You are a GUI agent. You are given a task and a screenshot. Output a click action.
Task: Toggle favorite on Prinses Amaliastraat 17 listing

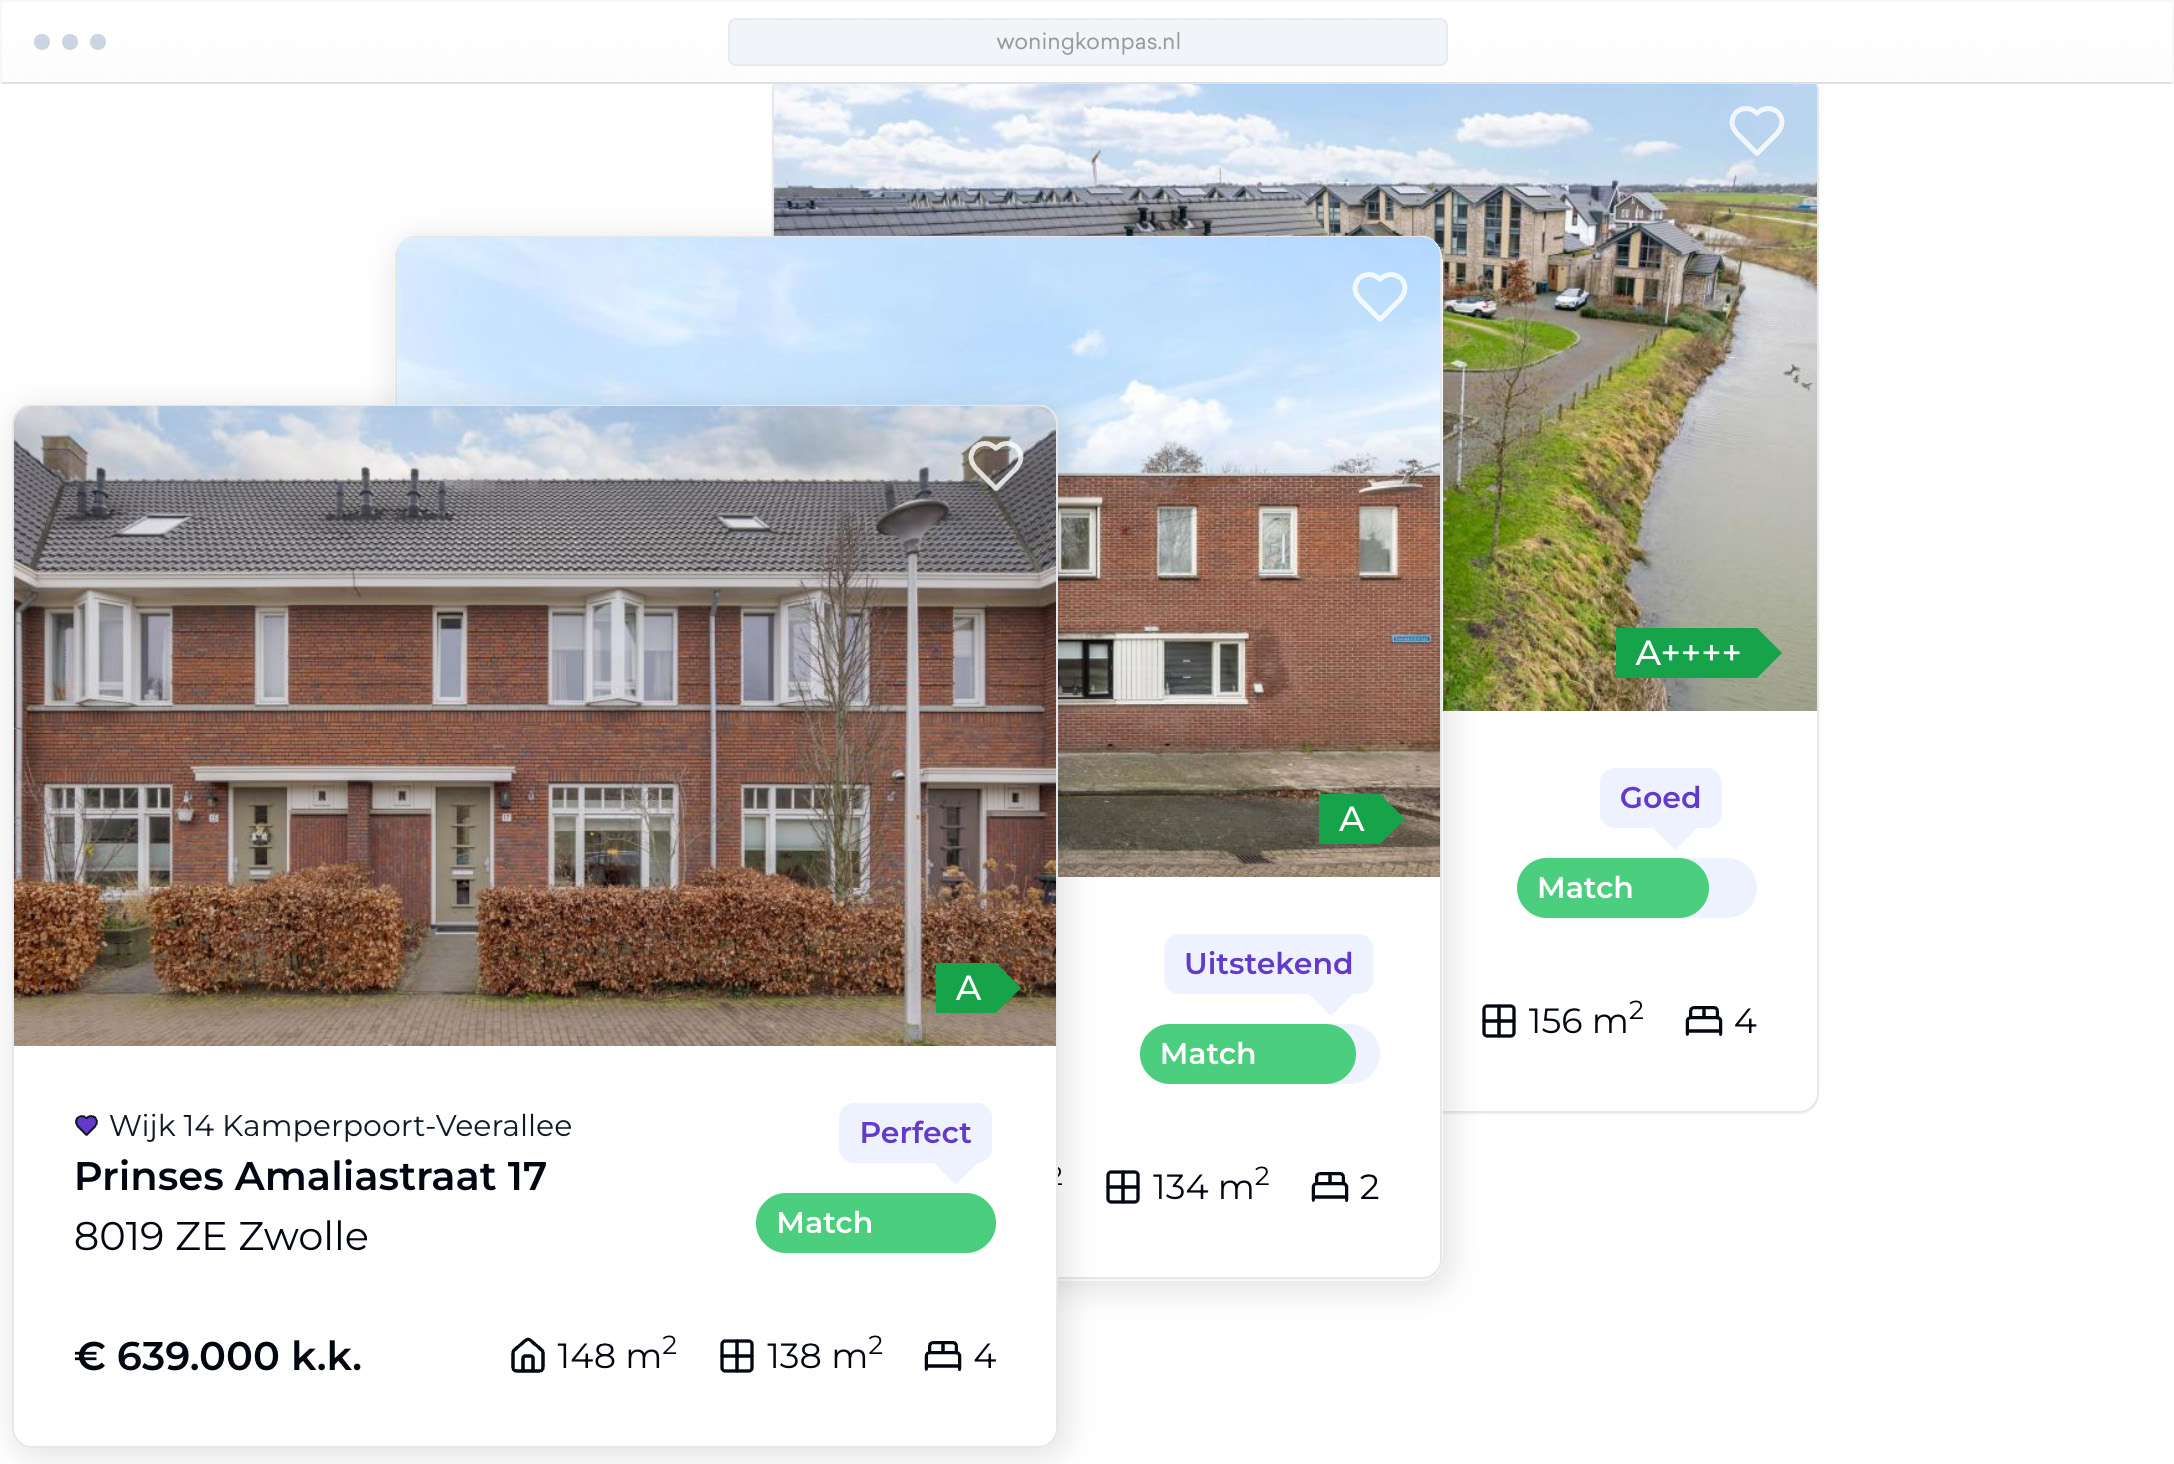pyautogui.click(x=993, y=464)
